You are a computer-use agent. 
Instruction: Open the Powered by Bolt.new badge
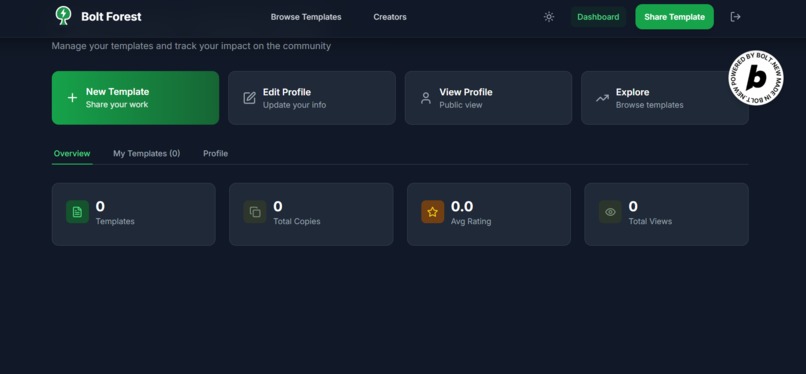click(x=756, y=78)
